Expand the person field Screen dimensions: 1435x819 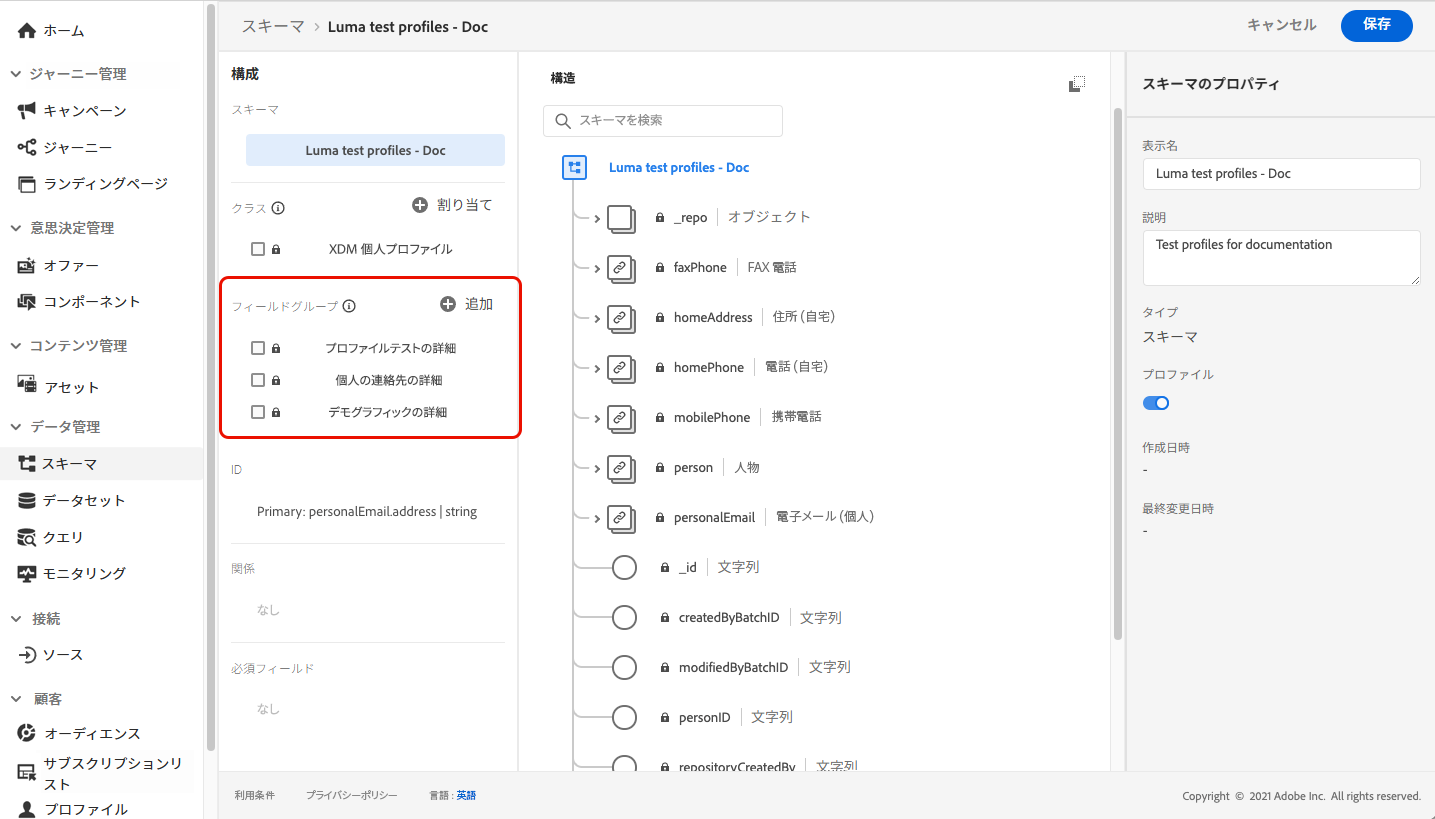tap(597, 468)
